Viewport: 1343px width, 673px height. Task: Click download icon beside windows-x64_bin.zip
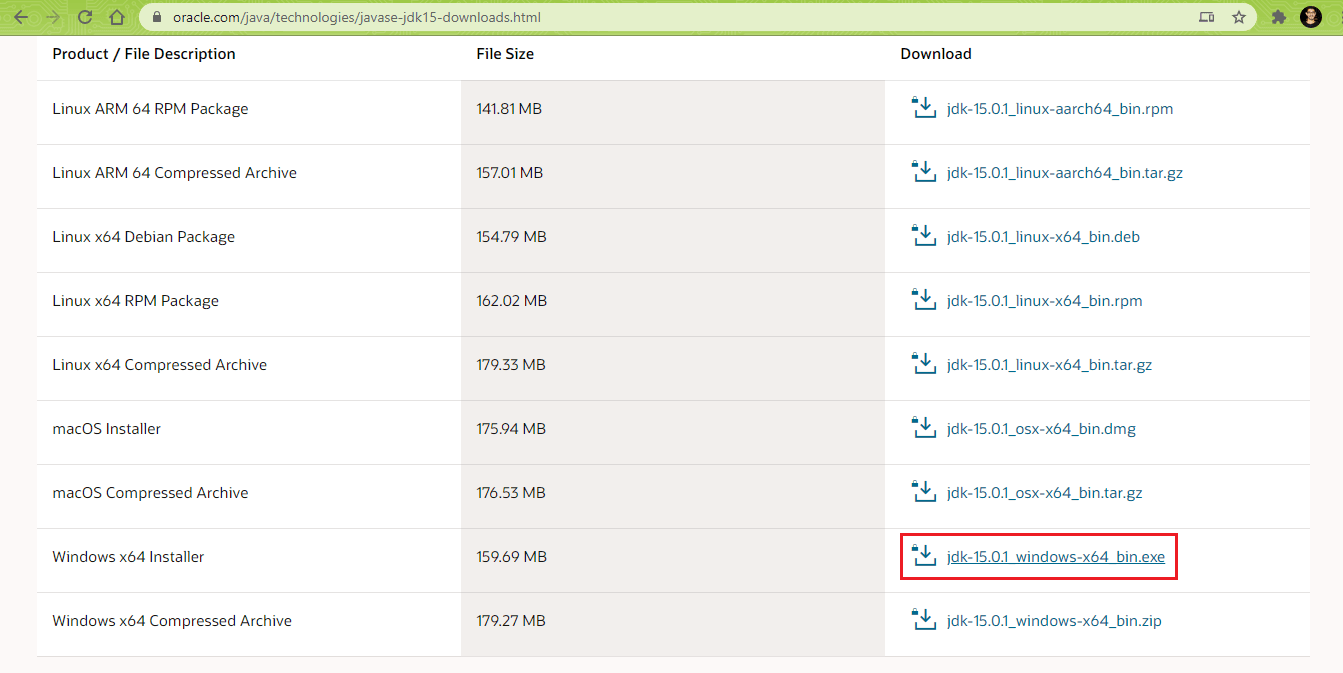(x=923, y=620)
